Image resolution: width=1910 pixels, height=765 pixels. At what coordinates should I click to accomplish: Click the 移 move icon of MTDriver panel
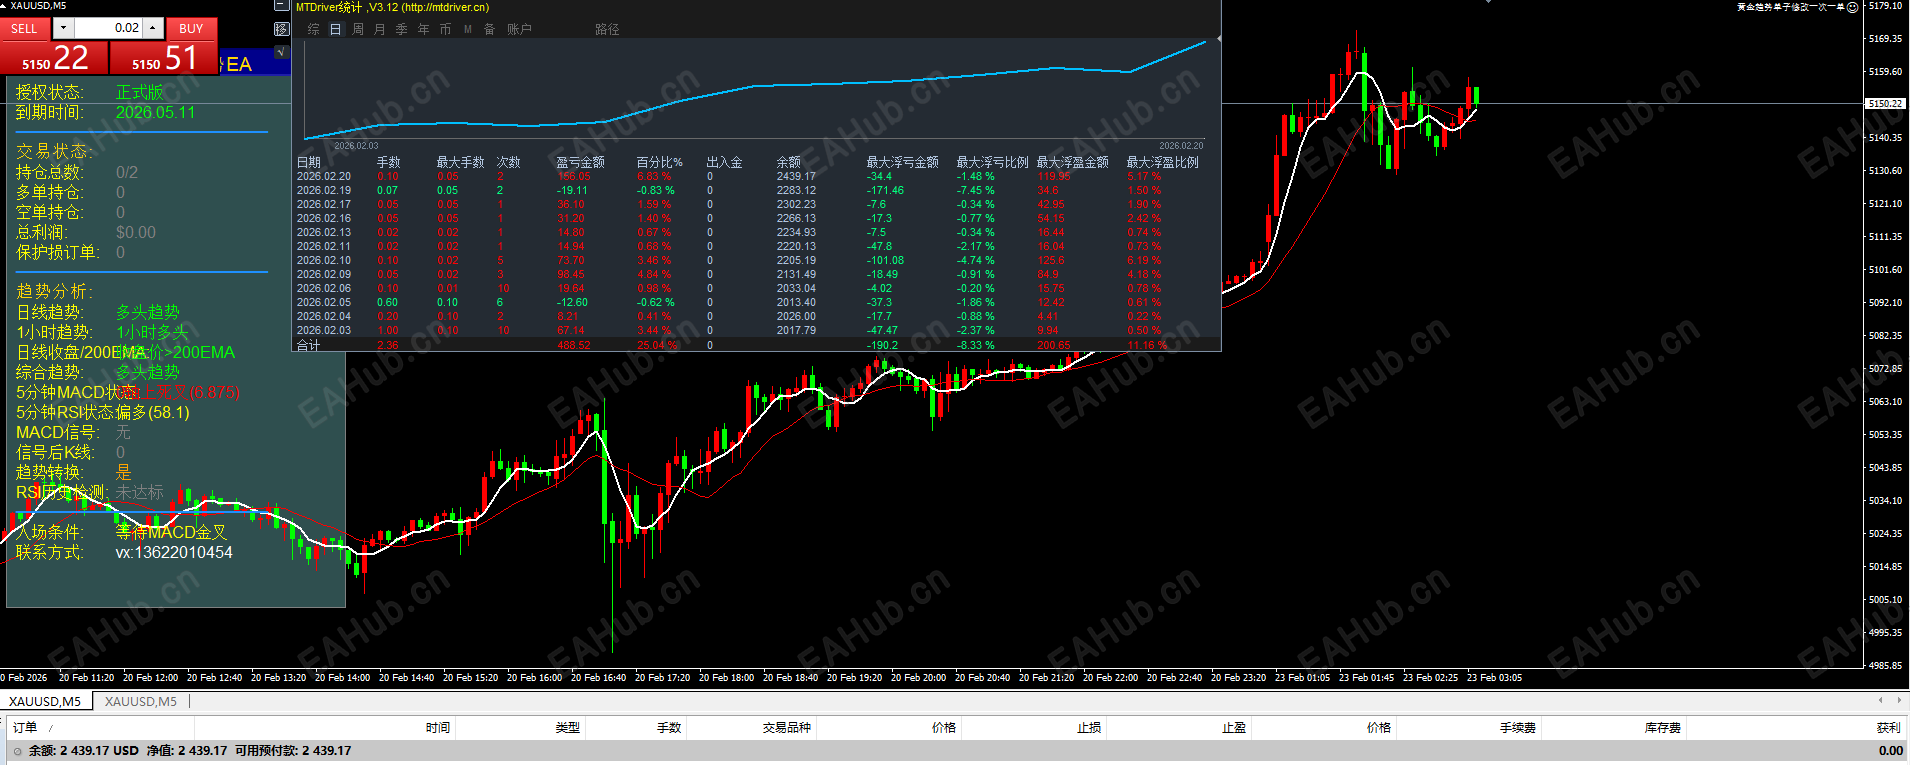(x=282, y=29)
